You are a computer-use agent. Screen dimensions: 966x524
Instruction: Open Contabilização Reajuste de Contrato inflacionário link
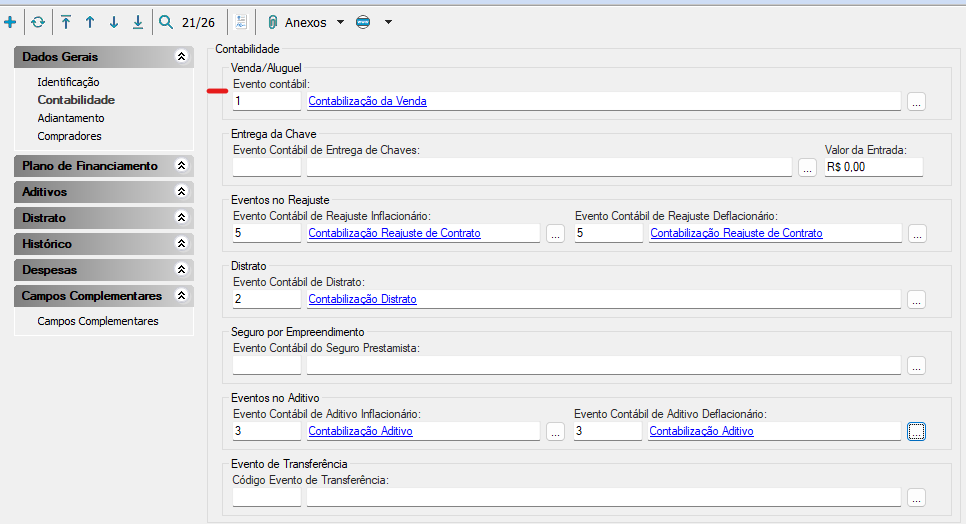(394, 233)
